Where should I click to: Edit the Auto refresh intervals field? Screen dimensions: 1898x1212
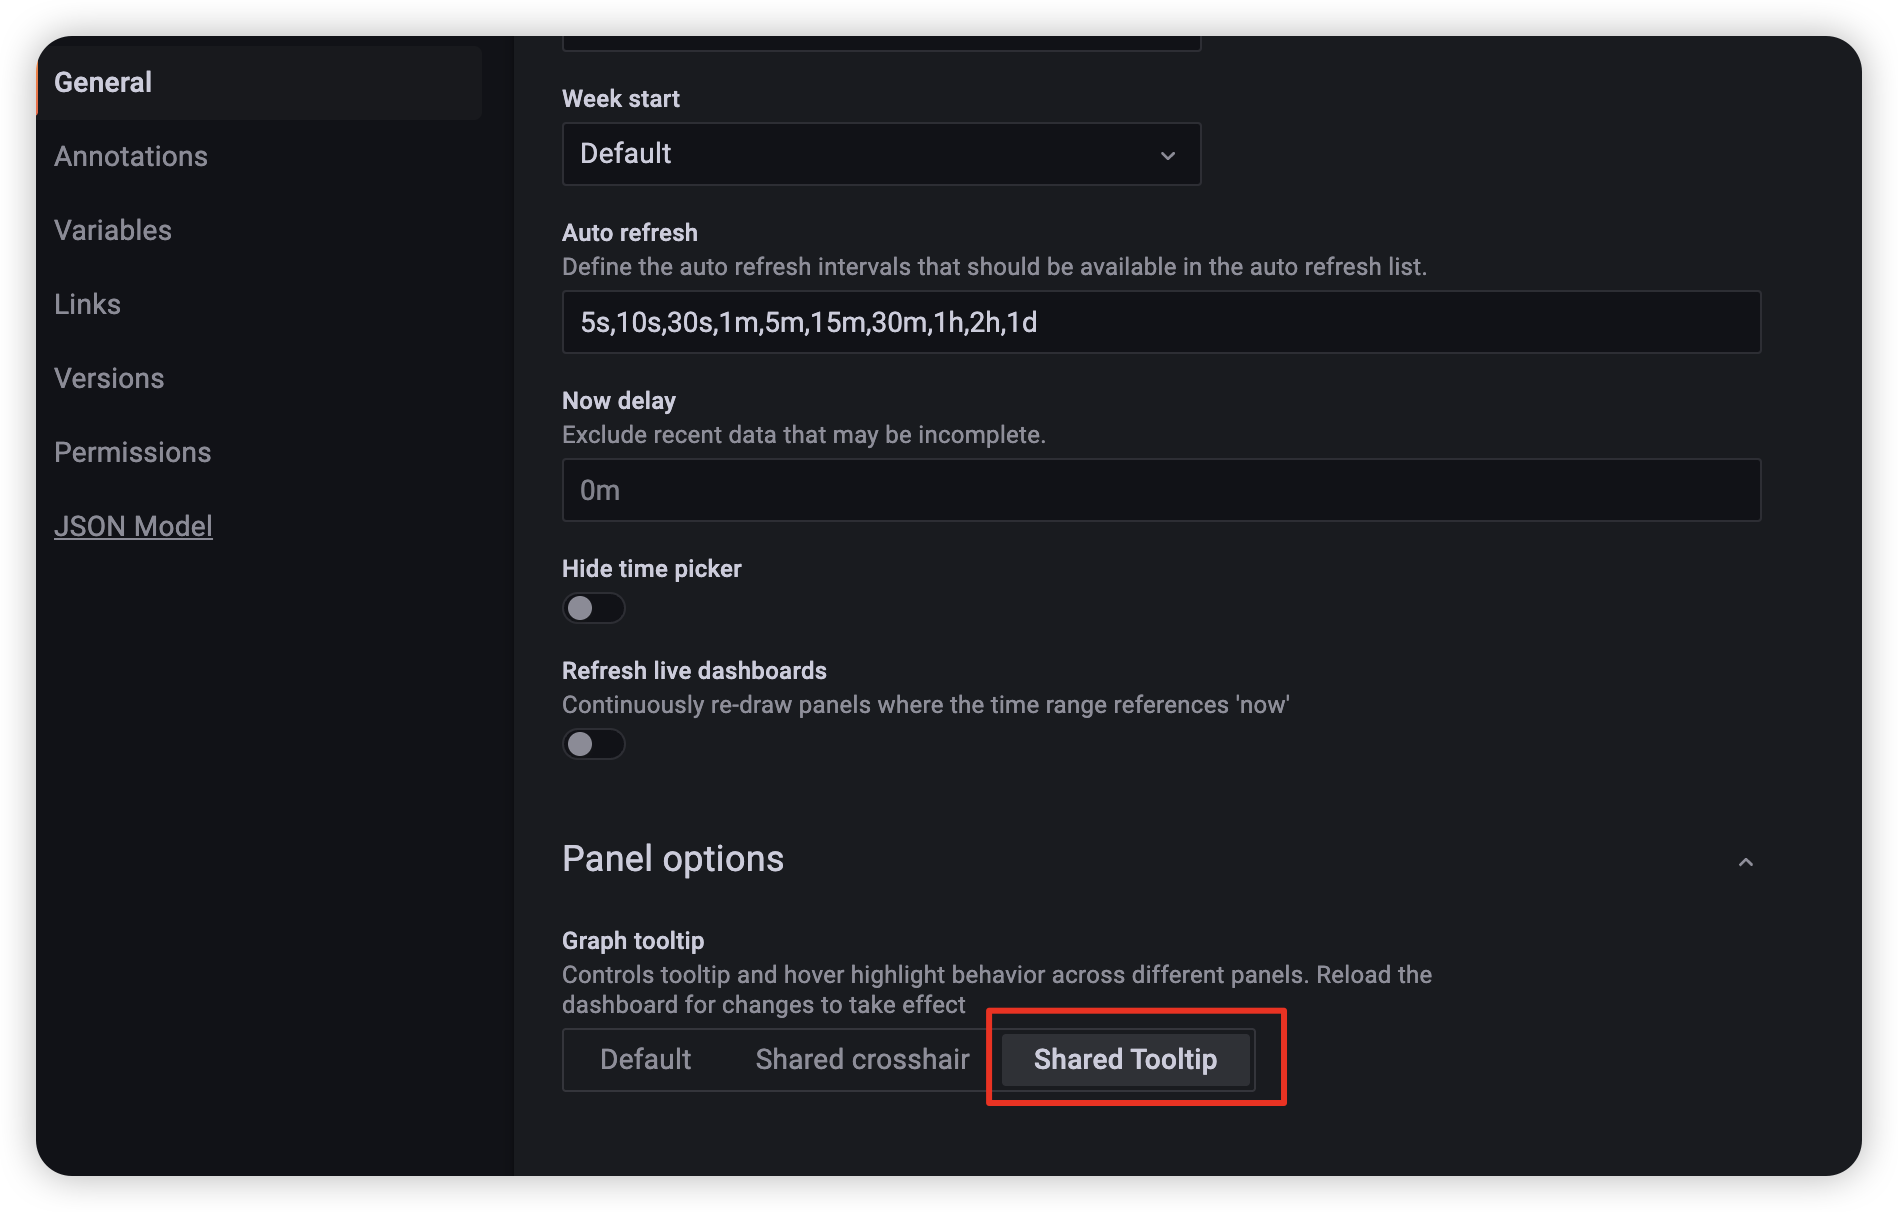point(1160,322)
